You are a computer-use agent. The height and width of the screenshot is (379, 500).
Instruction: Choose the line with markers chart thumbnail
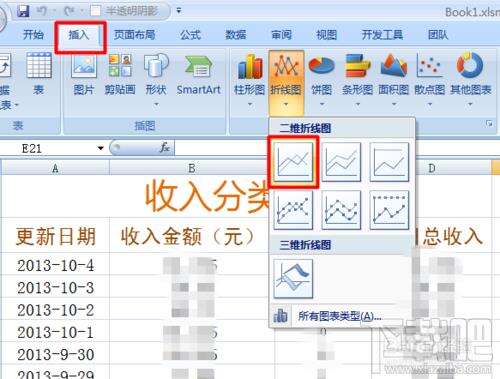click(293, 210)
